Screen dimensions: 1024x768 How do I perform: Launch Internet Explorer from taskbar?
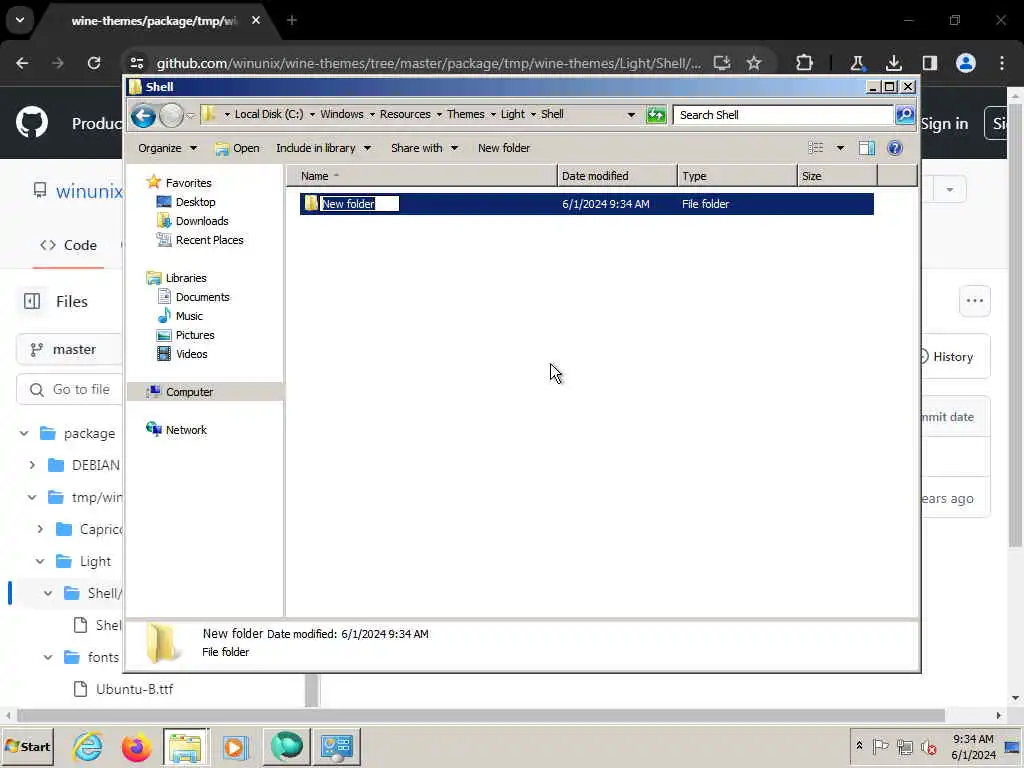tap(88, 746)
